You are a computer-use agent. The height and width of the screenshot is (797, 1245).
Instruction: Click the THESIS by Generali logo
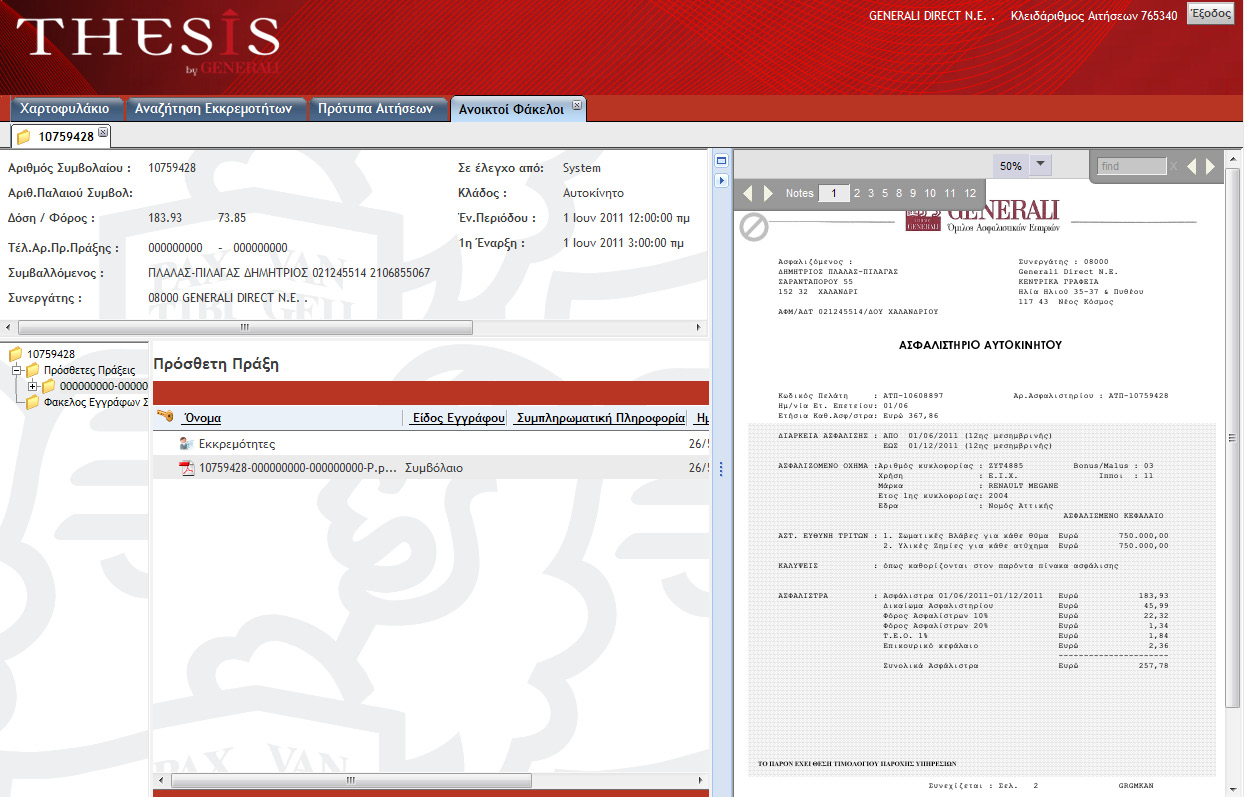(x=148, y=43)
